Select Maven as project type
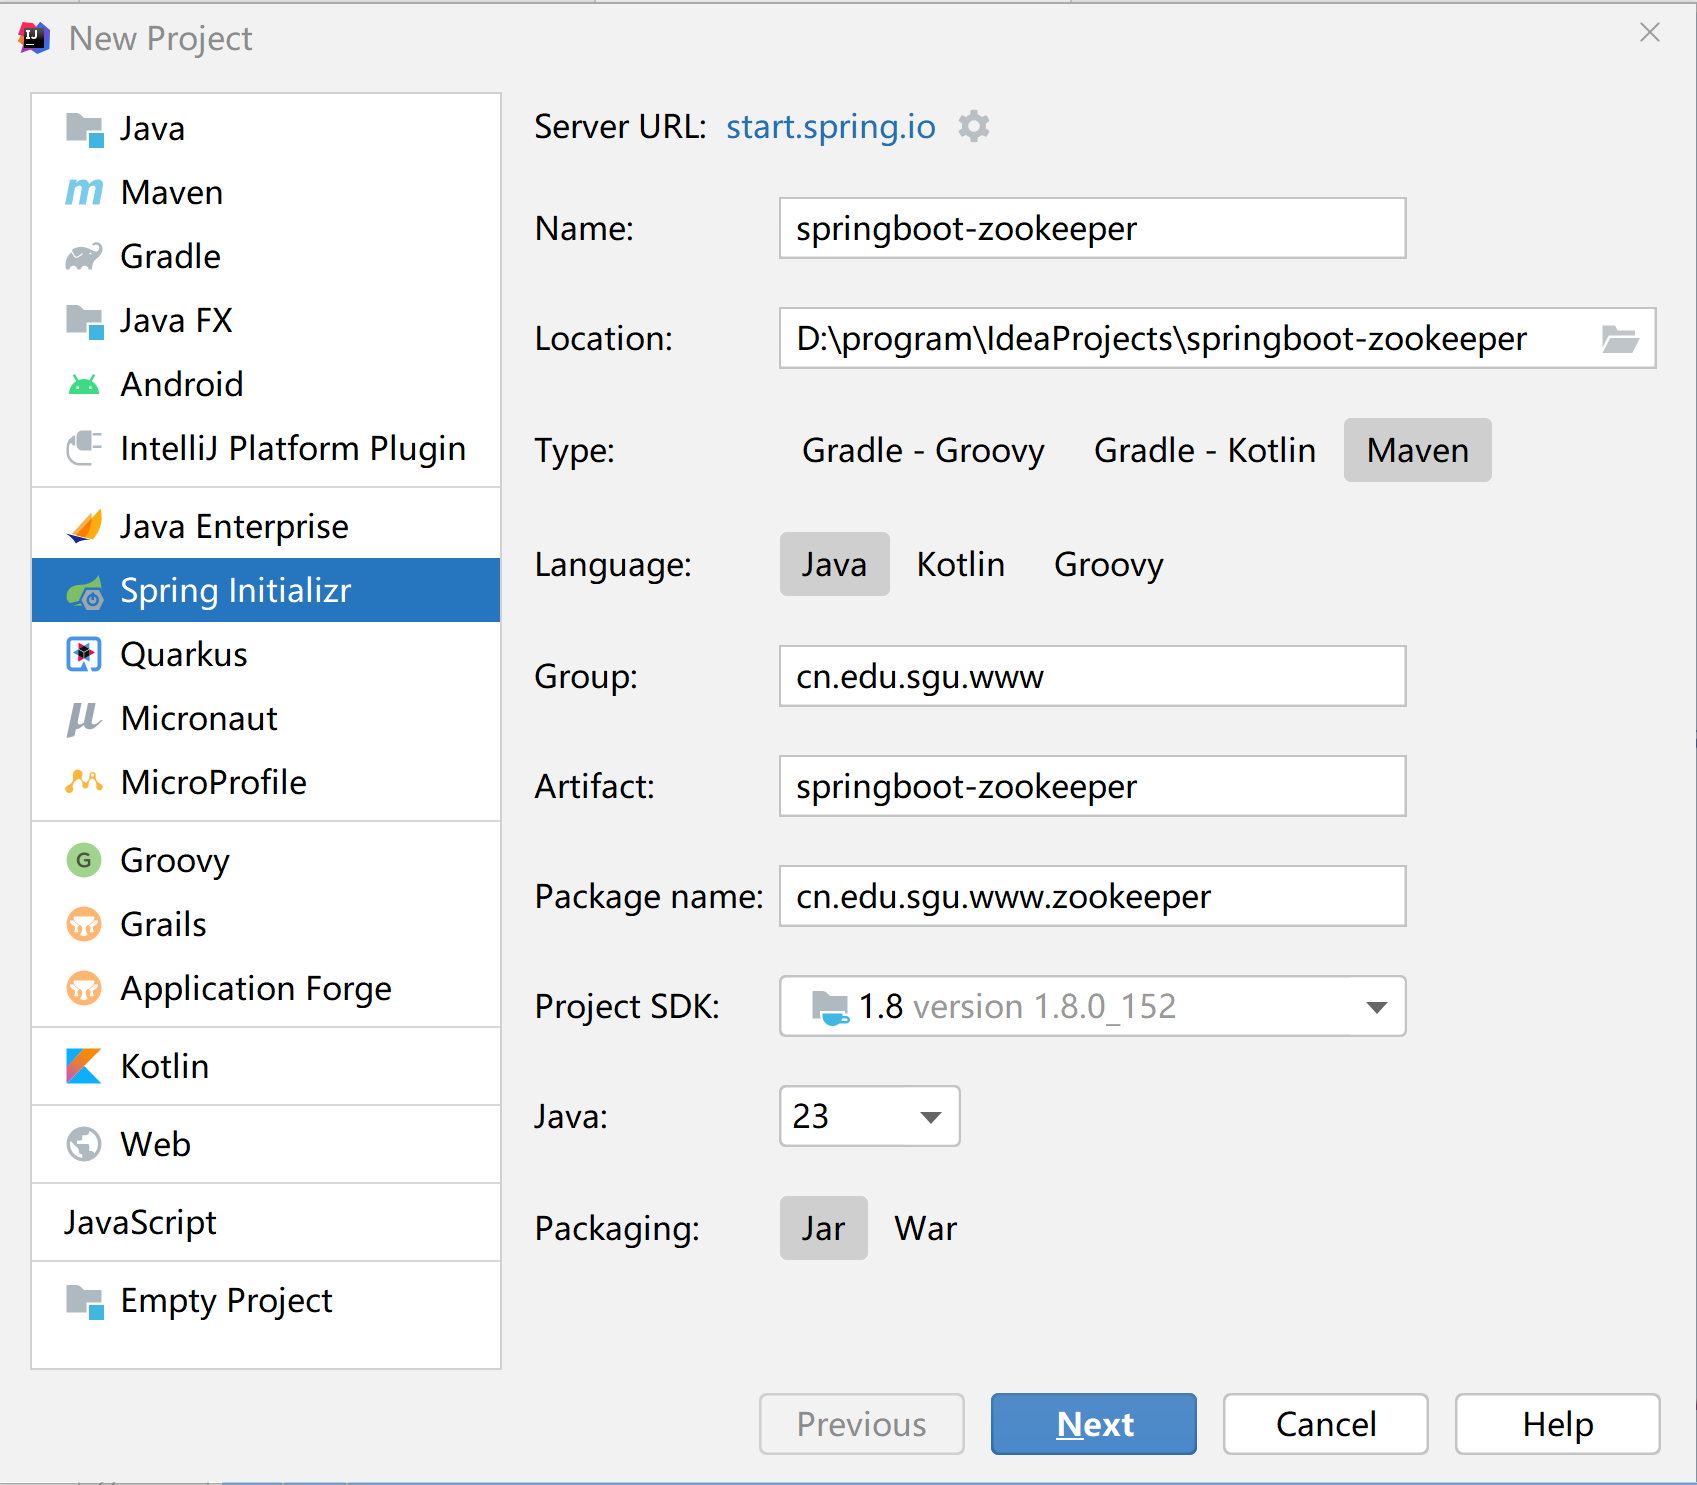The height and width of the screenshot is (1485, 1697). [1417, 450]
